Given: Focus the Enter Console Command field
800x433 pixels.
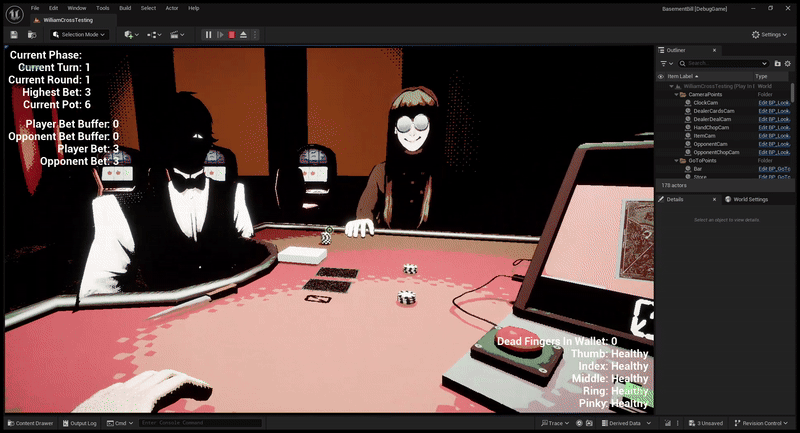Looking at the screenshot, I should pyautogui.click(x=200, y=423).
